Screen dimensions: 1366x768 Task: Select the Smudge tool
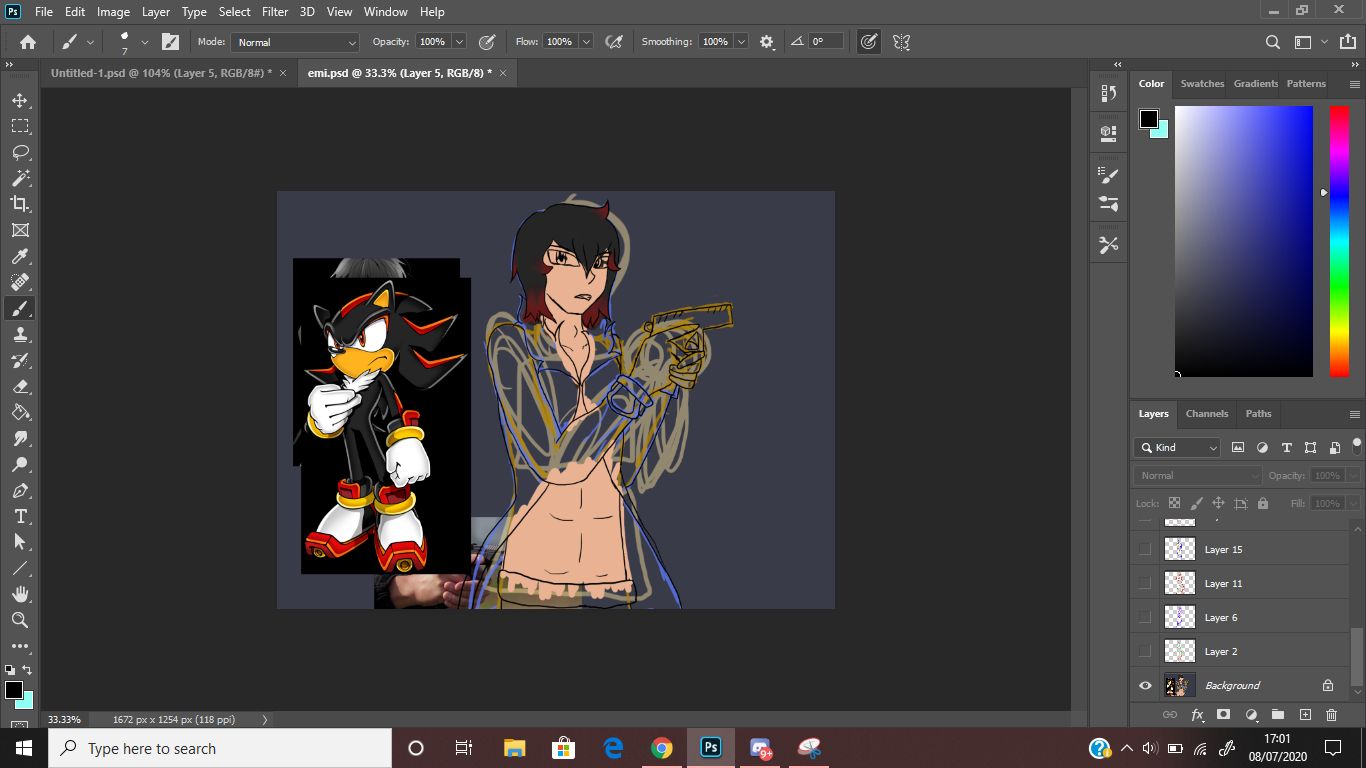click(19, 438)
